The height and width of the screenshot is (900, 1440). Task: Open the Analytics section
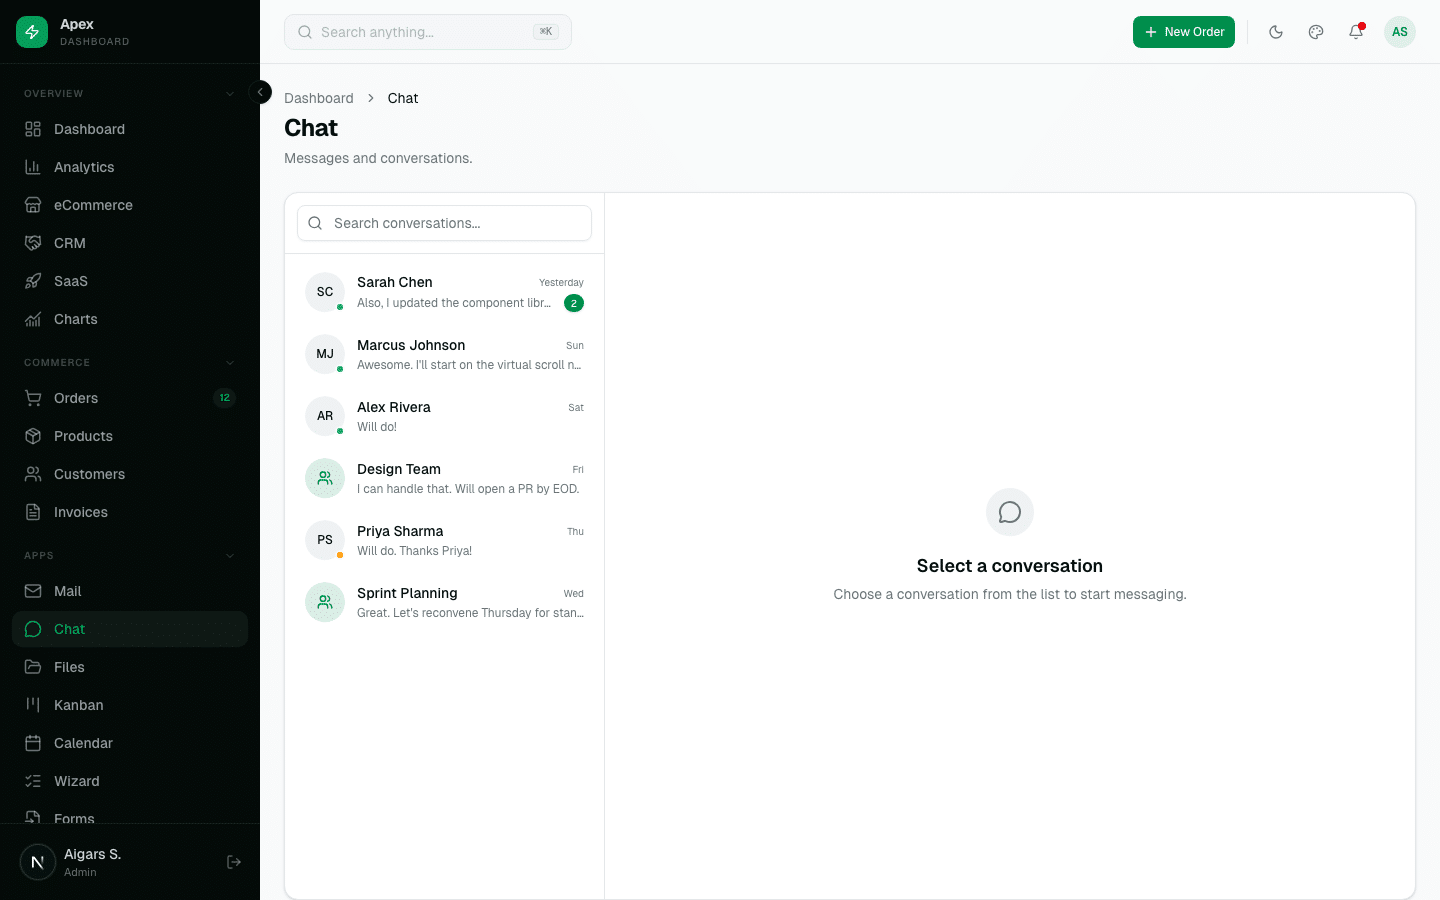(x=83, y=167)
